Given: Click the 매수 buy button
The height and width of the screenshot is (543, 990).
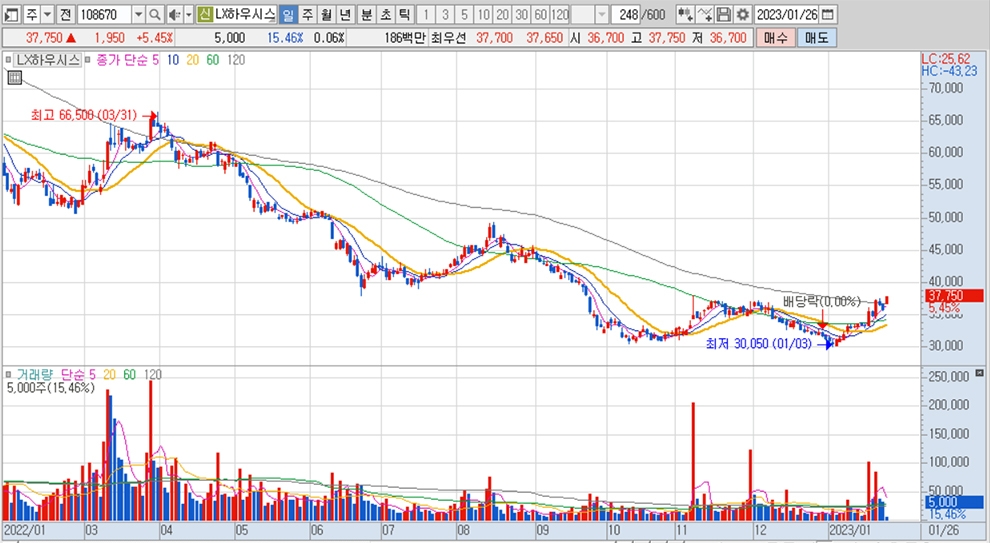Looking at the screenshot, I should pos(775,38).
